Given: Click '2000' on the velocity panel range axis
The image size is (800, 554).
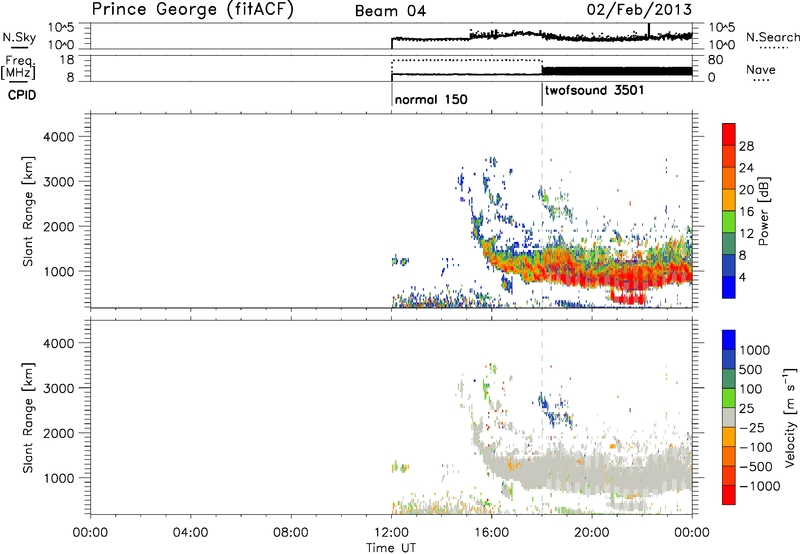Looking at the screenshot, I should 59,433.
